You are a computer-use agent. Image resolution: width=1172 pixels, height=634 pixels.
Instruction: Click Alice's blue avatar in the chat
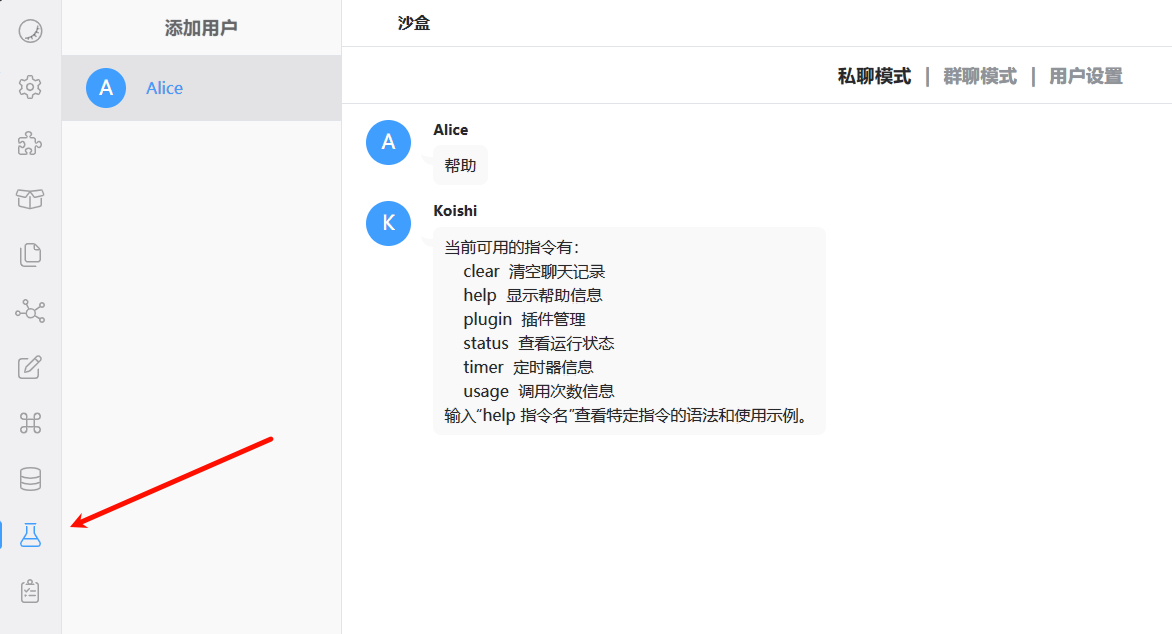click(x=388, y=142)
